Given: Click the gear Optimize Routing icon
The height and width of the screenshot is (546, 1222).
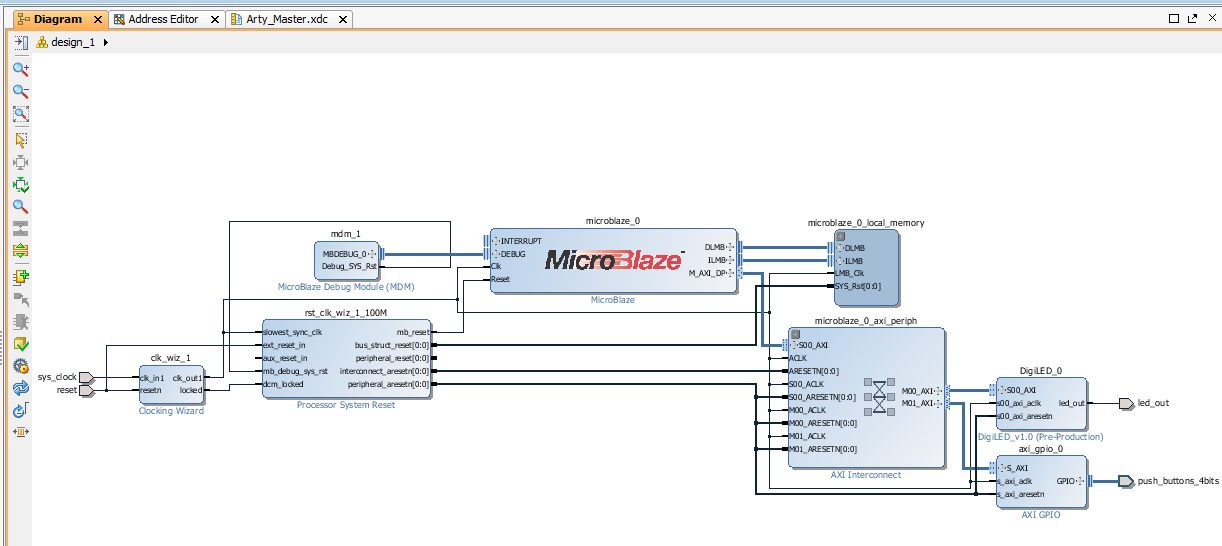Looking at the screenshot, I should (x=21, y=366).
